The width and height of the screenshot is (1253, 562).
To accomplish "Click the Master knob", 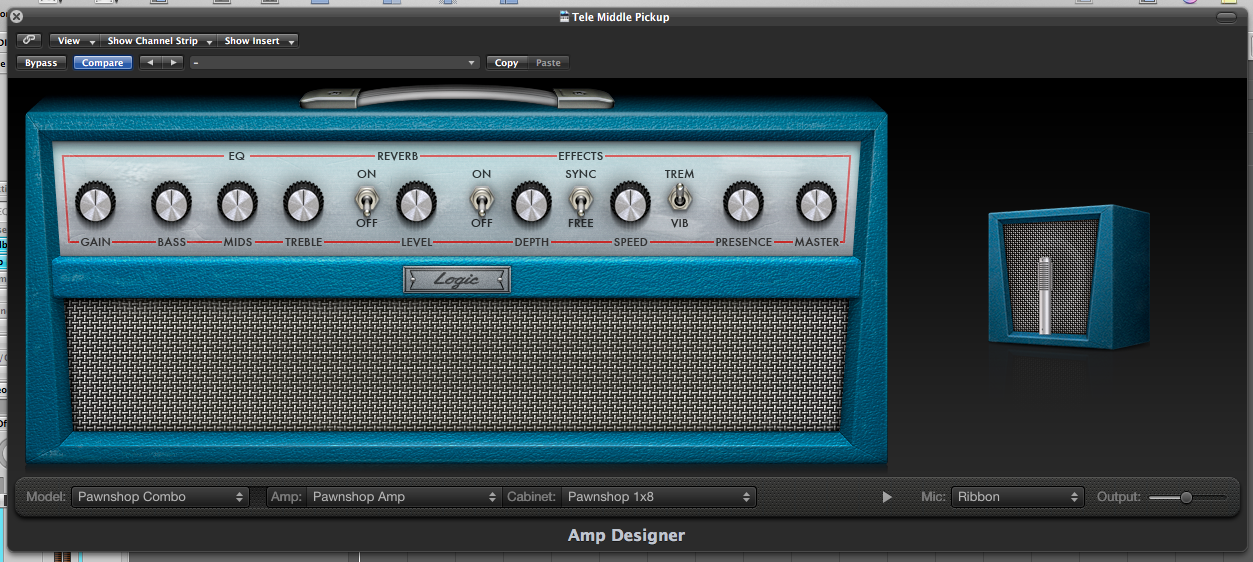I will click(816, 204).
